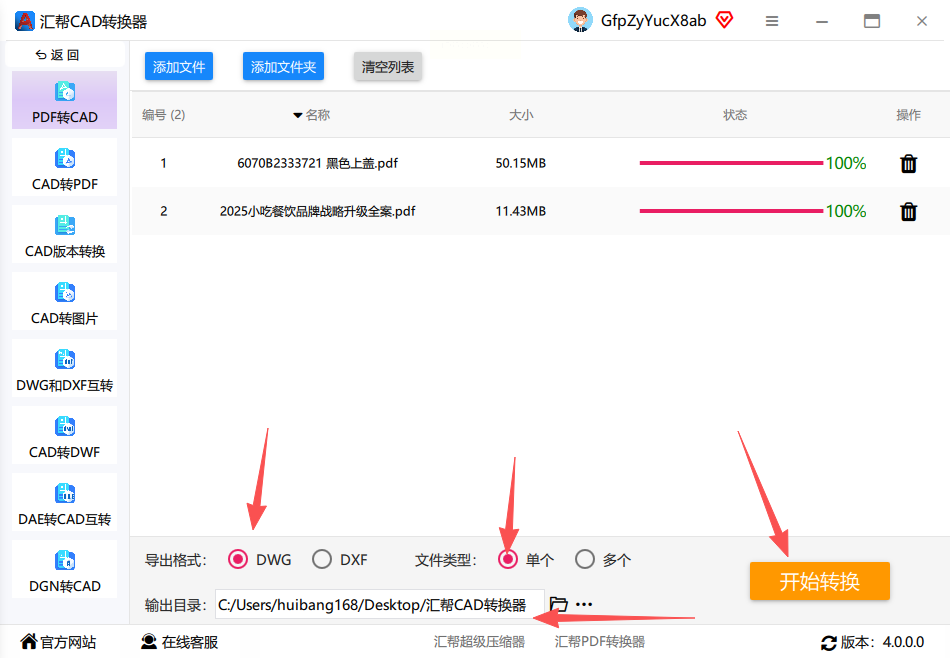Open the 汇帮超级压缩器 link
This screenshot has width=950, height=658.
479,642
